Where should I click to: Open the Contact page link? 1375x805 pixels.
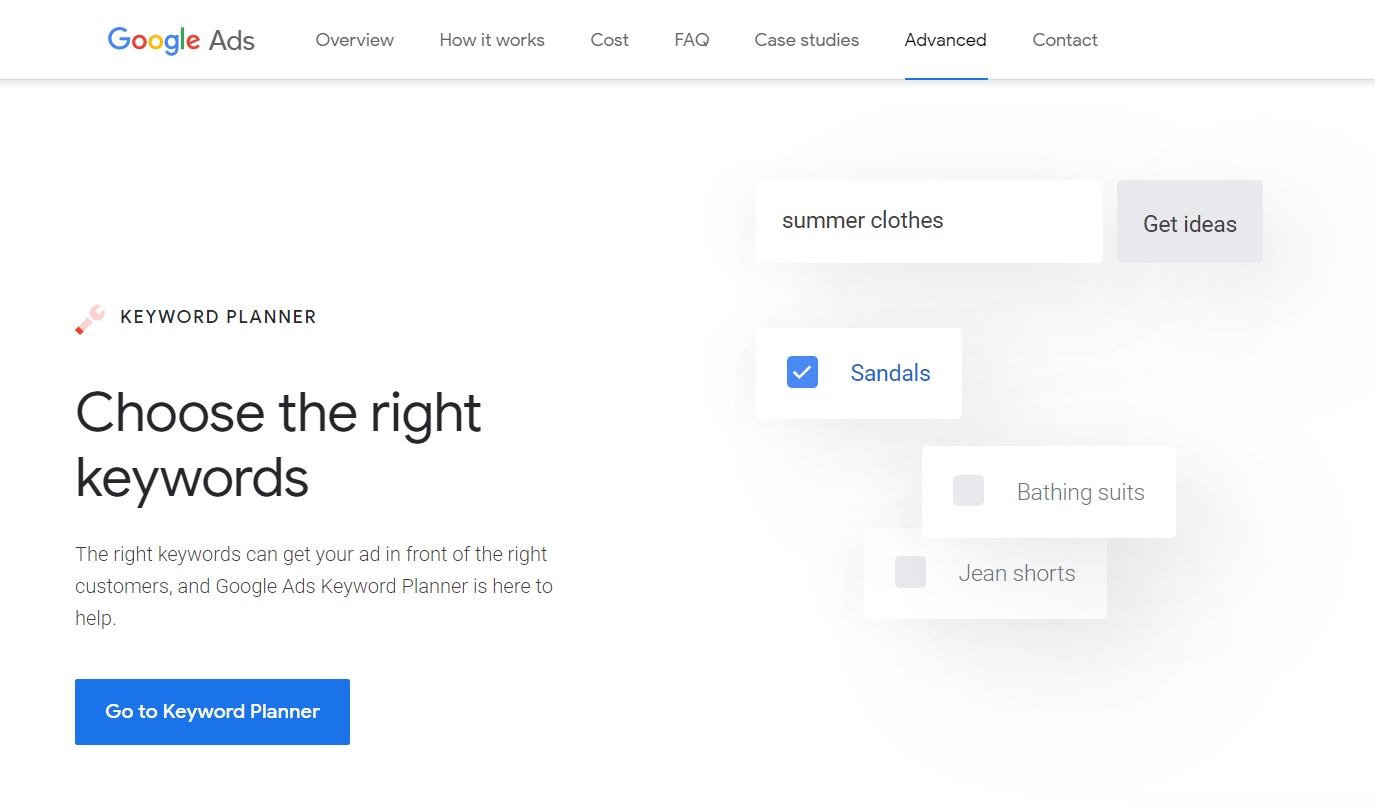1065,40
